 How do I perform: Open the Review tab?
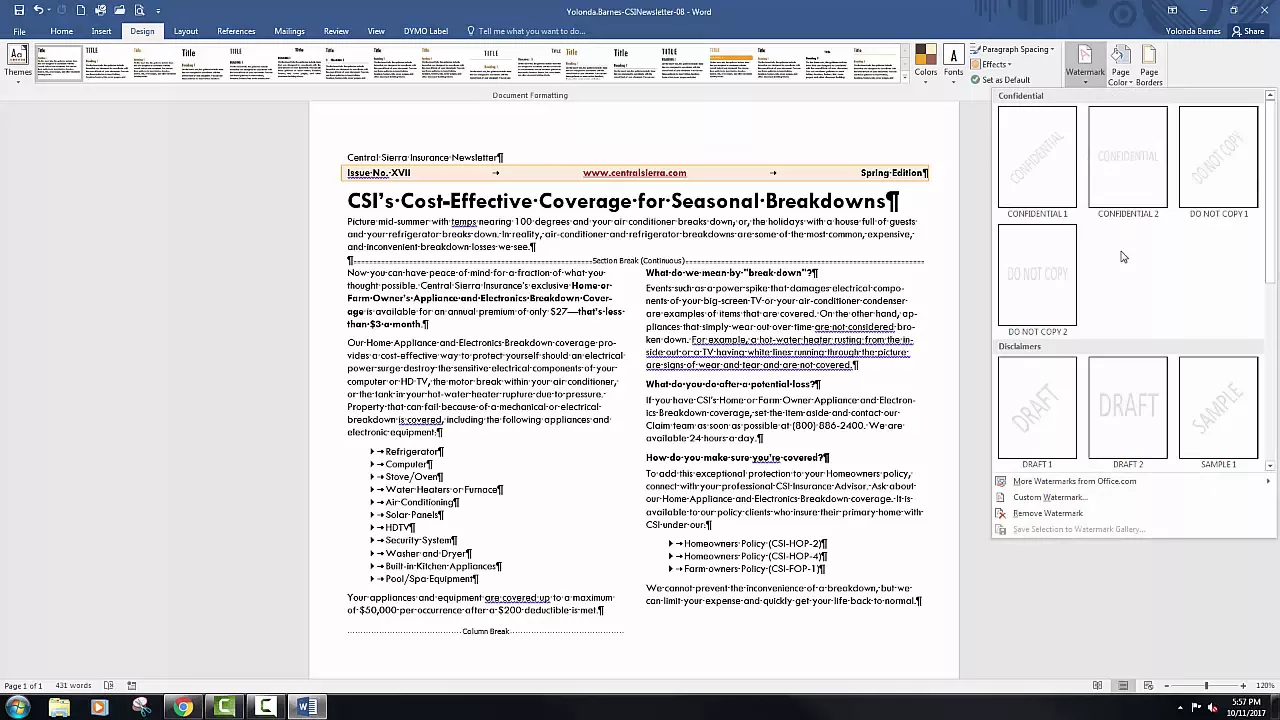coord(336,31)
